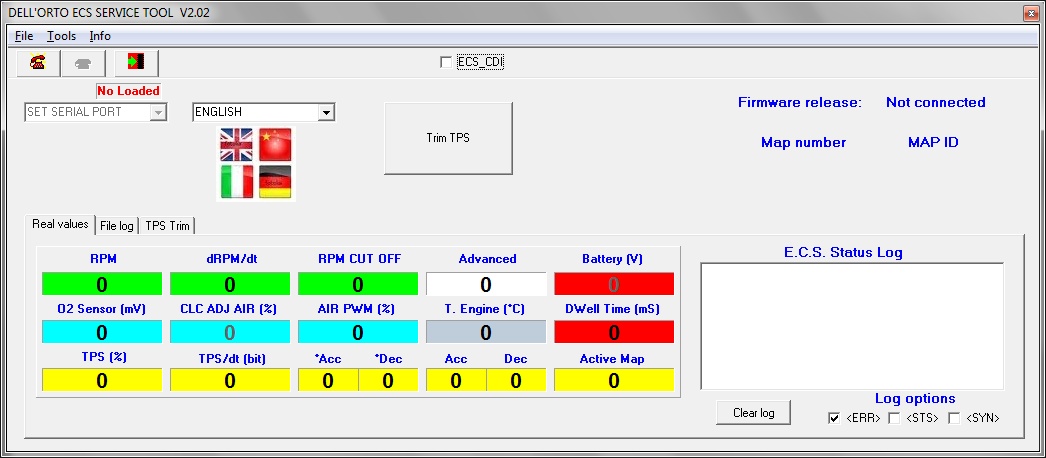The image size is (1046, 458).
Task: Select the Italian flag language icon
Action: (x=236, y=181)
